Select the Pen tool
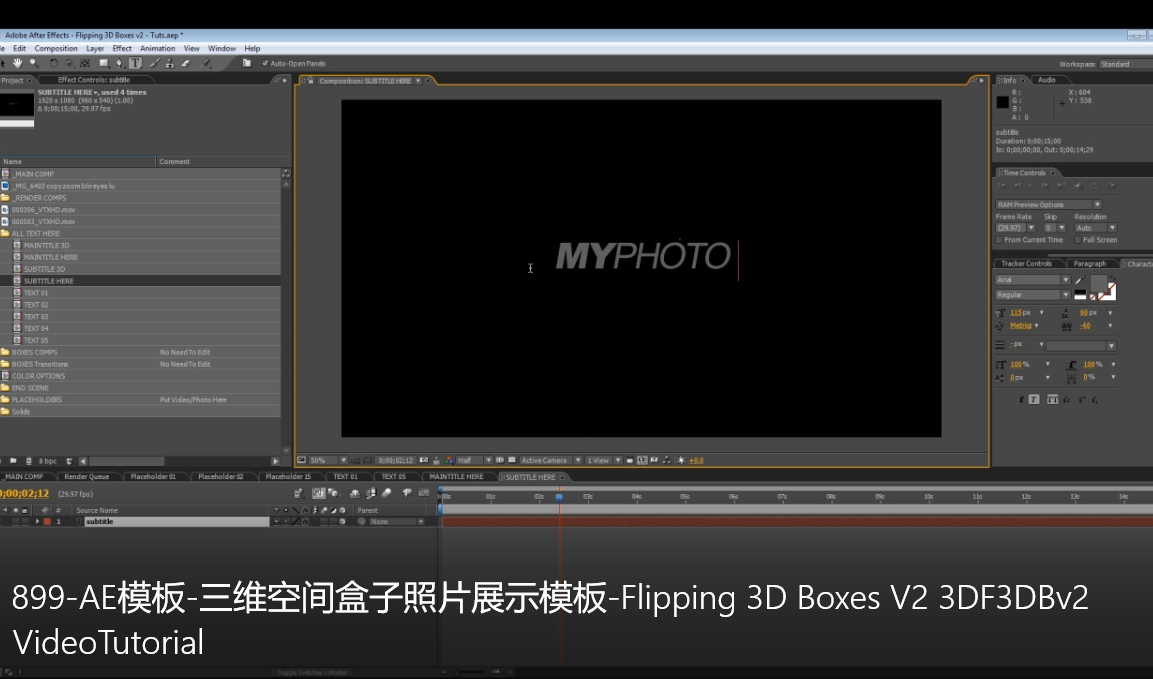Screen dimensions: 1153x679 click(120, 63)
